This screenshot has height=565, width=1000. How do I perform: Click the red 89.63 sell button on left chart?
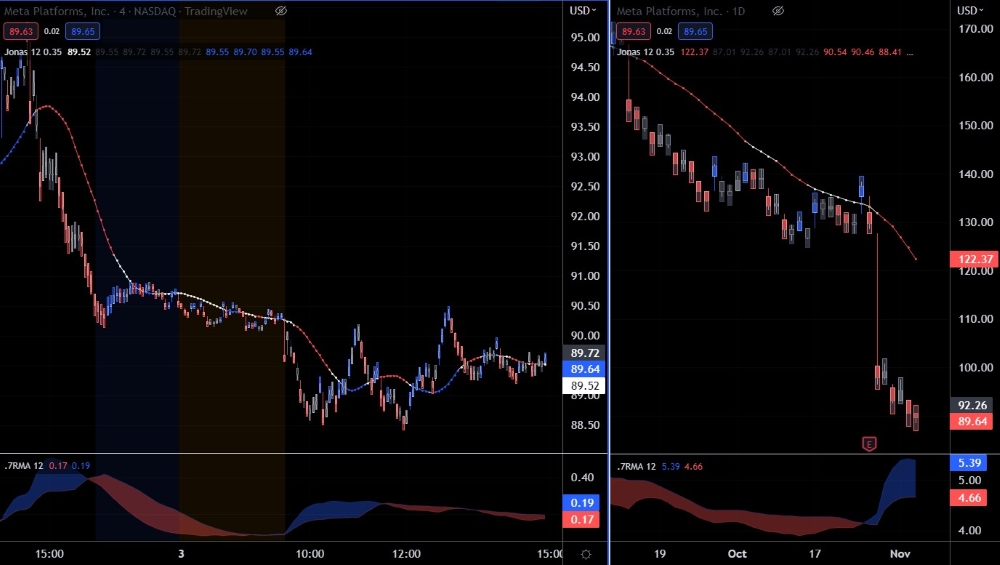tap(21, 31)
